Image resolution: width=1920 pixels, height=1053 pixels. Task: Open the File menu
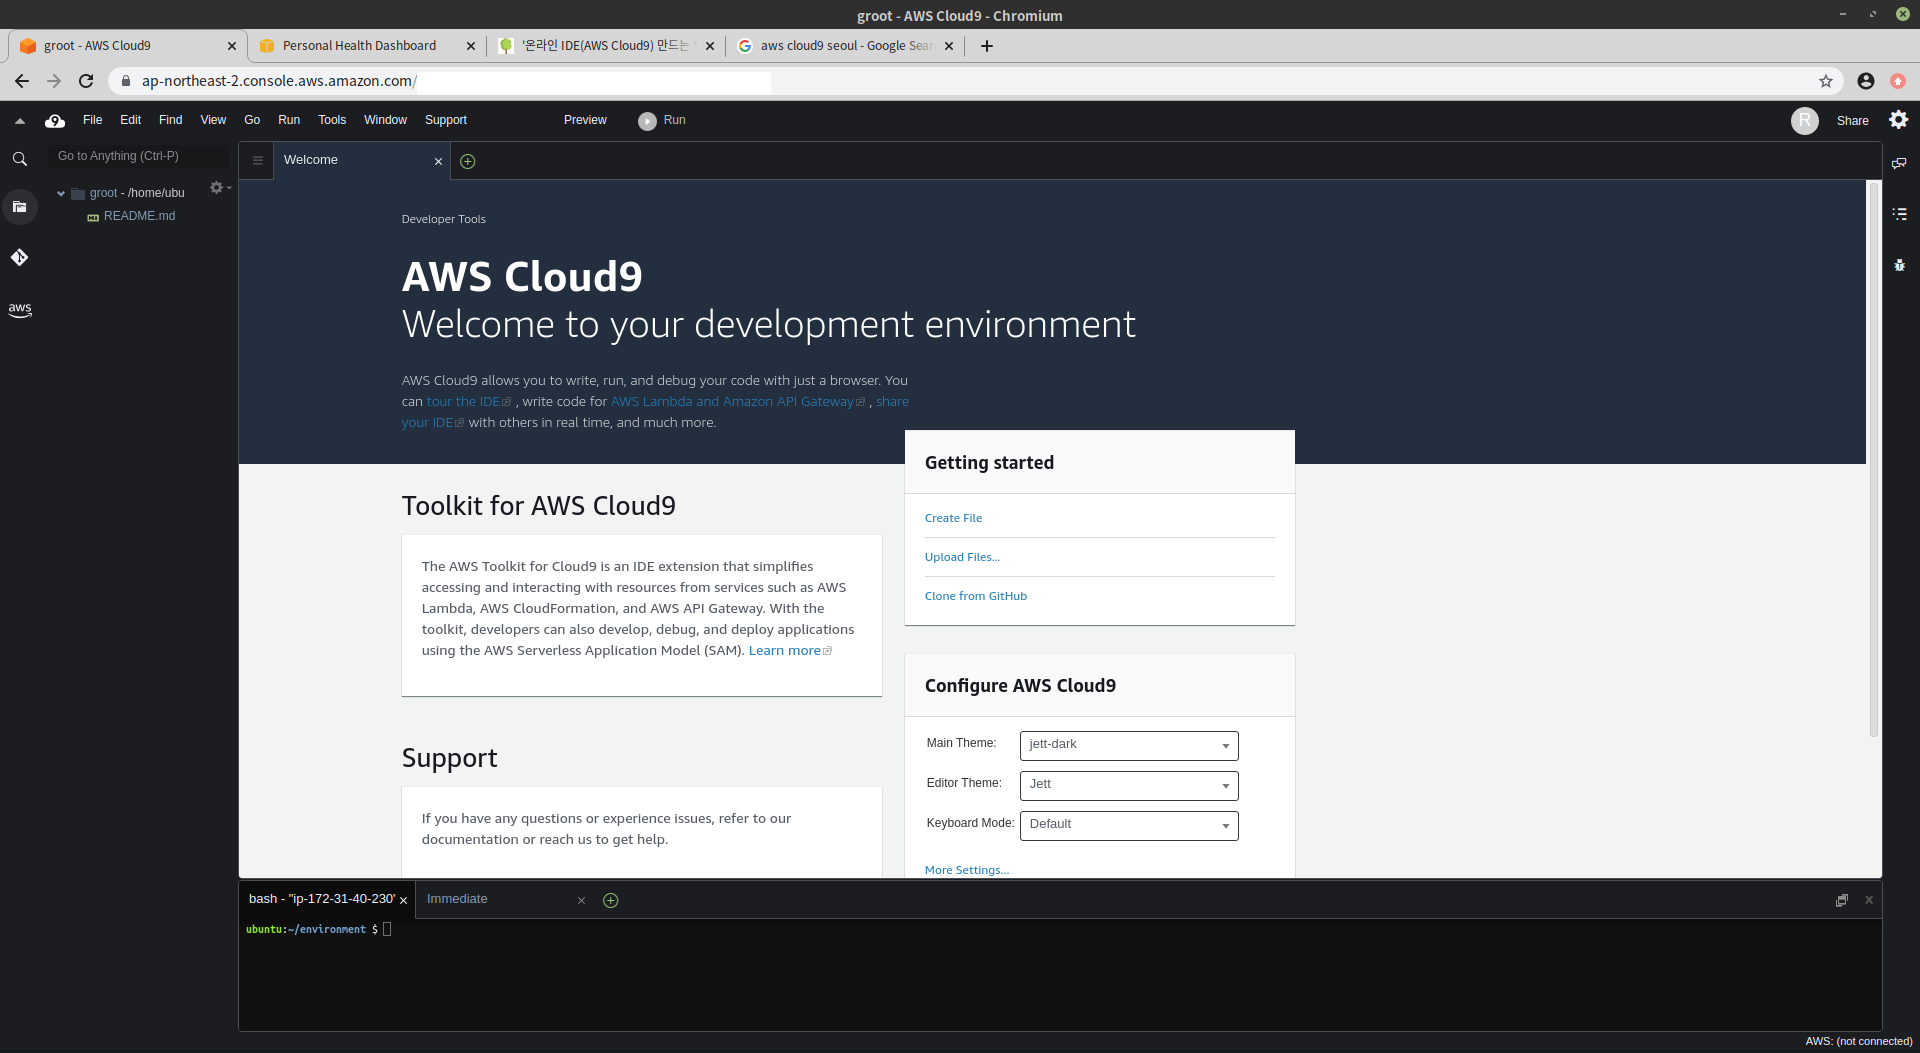pyautogui.click(x=92, y=120)
